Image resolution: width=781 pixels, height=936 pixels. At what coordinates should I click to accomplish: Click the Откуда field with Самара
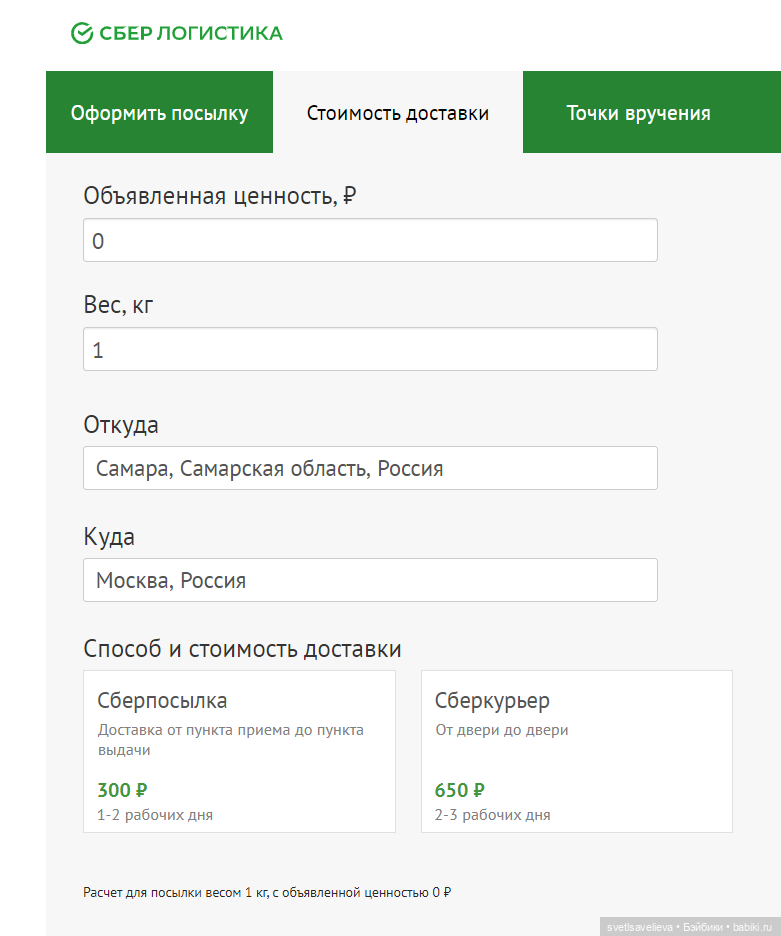coord(370,468)
